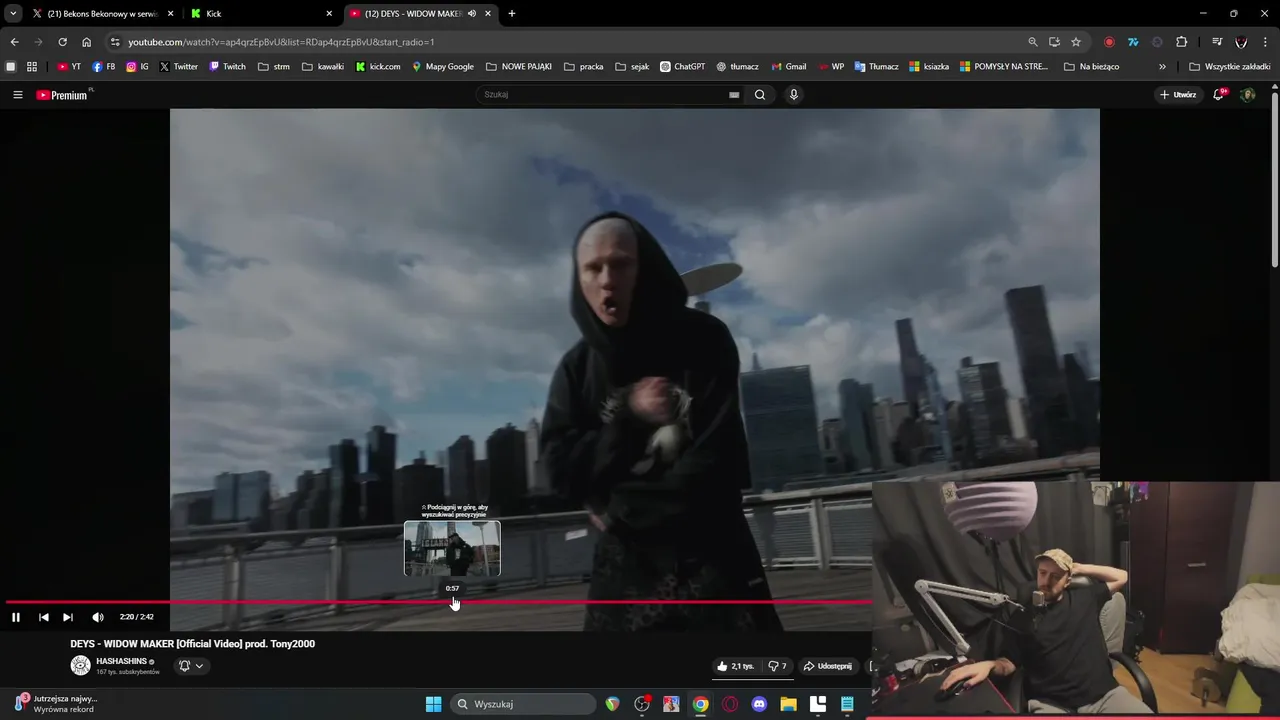This screenshot has height=720, width=1280.
Task: Open the apps grid bookmark icon
Action: [x=32, y=67]
